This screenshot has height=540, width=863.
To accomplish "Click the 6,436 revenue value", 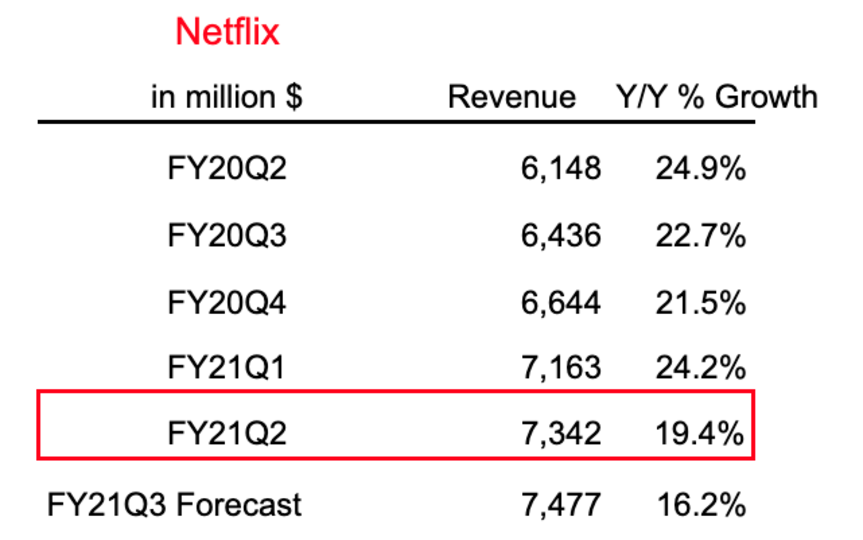I will point(561,236).
